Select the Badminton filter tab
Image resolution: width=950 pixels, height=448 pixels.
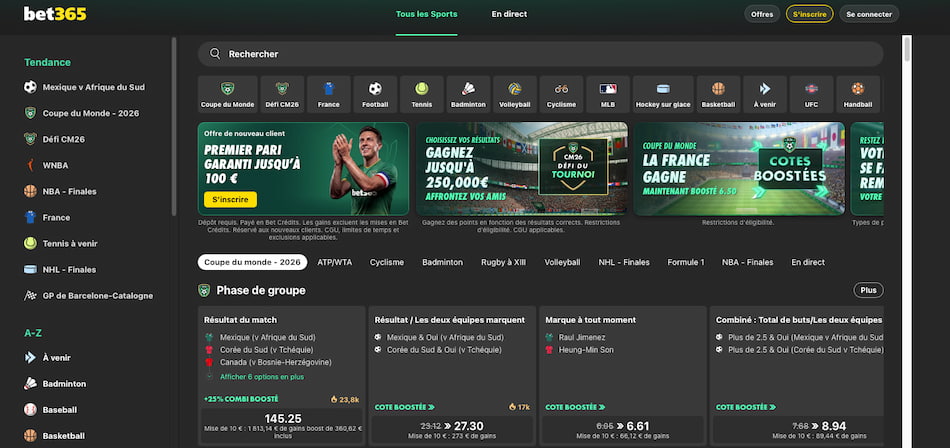pos(442,262)
